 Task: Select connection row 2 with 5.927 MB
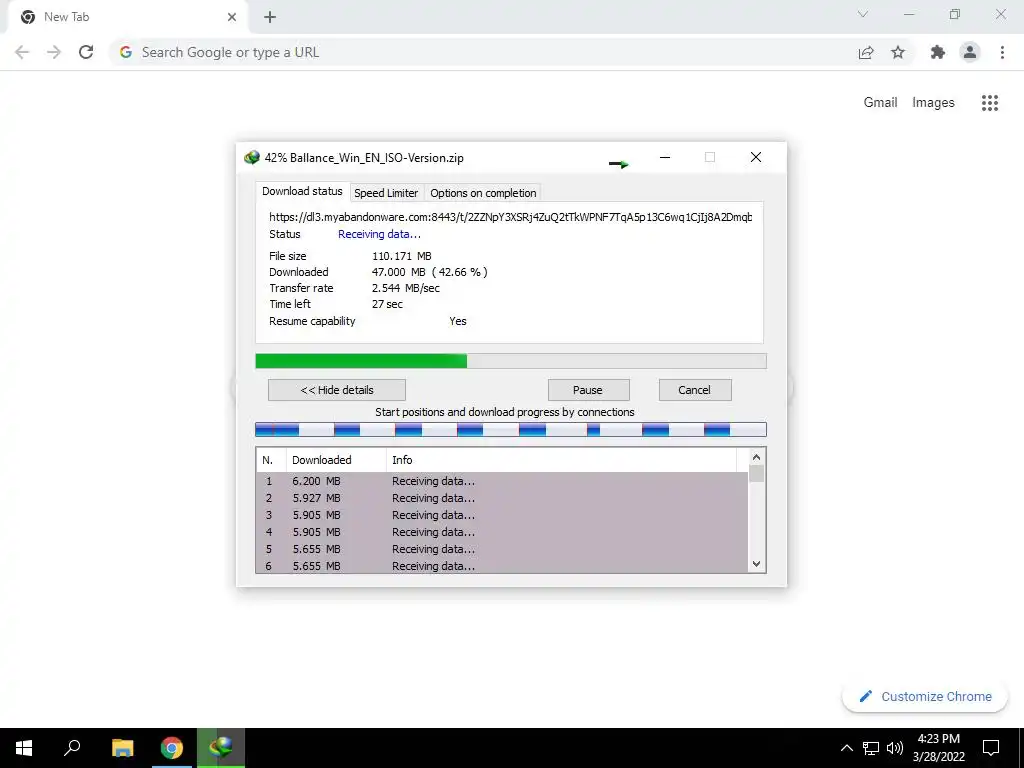(x=502, y=498)
